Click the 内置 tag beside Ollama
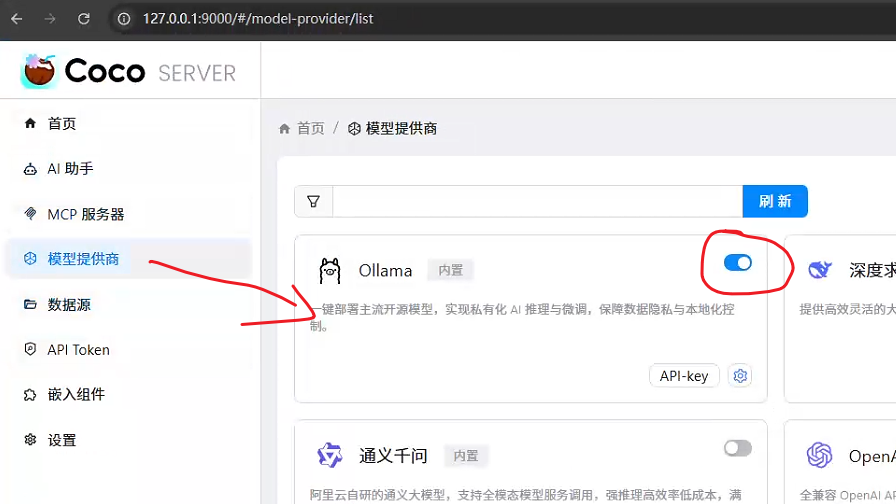Screen dimensions: 896x504 coord(450,270)
